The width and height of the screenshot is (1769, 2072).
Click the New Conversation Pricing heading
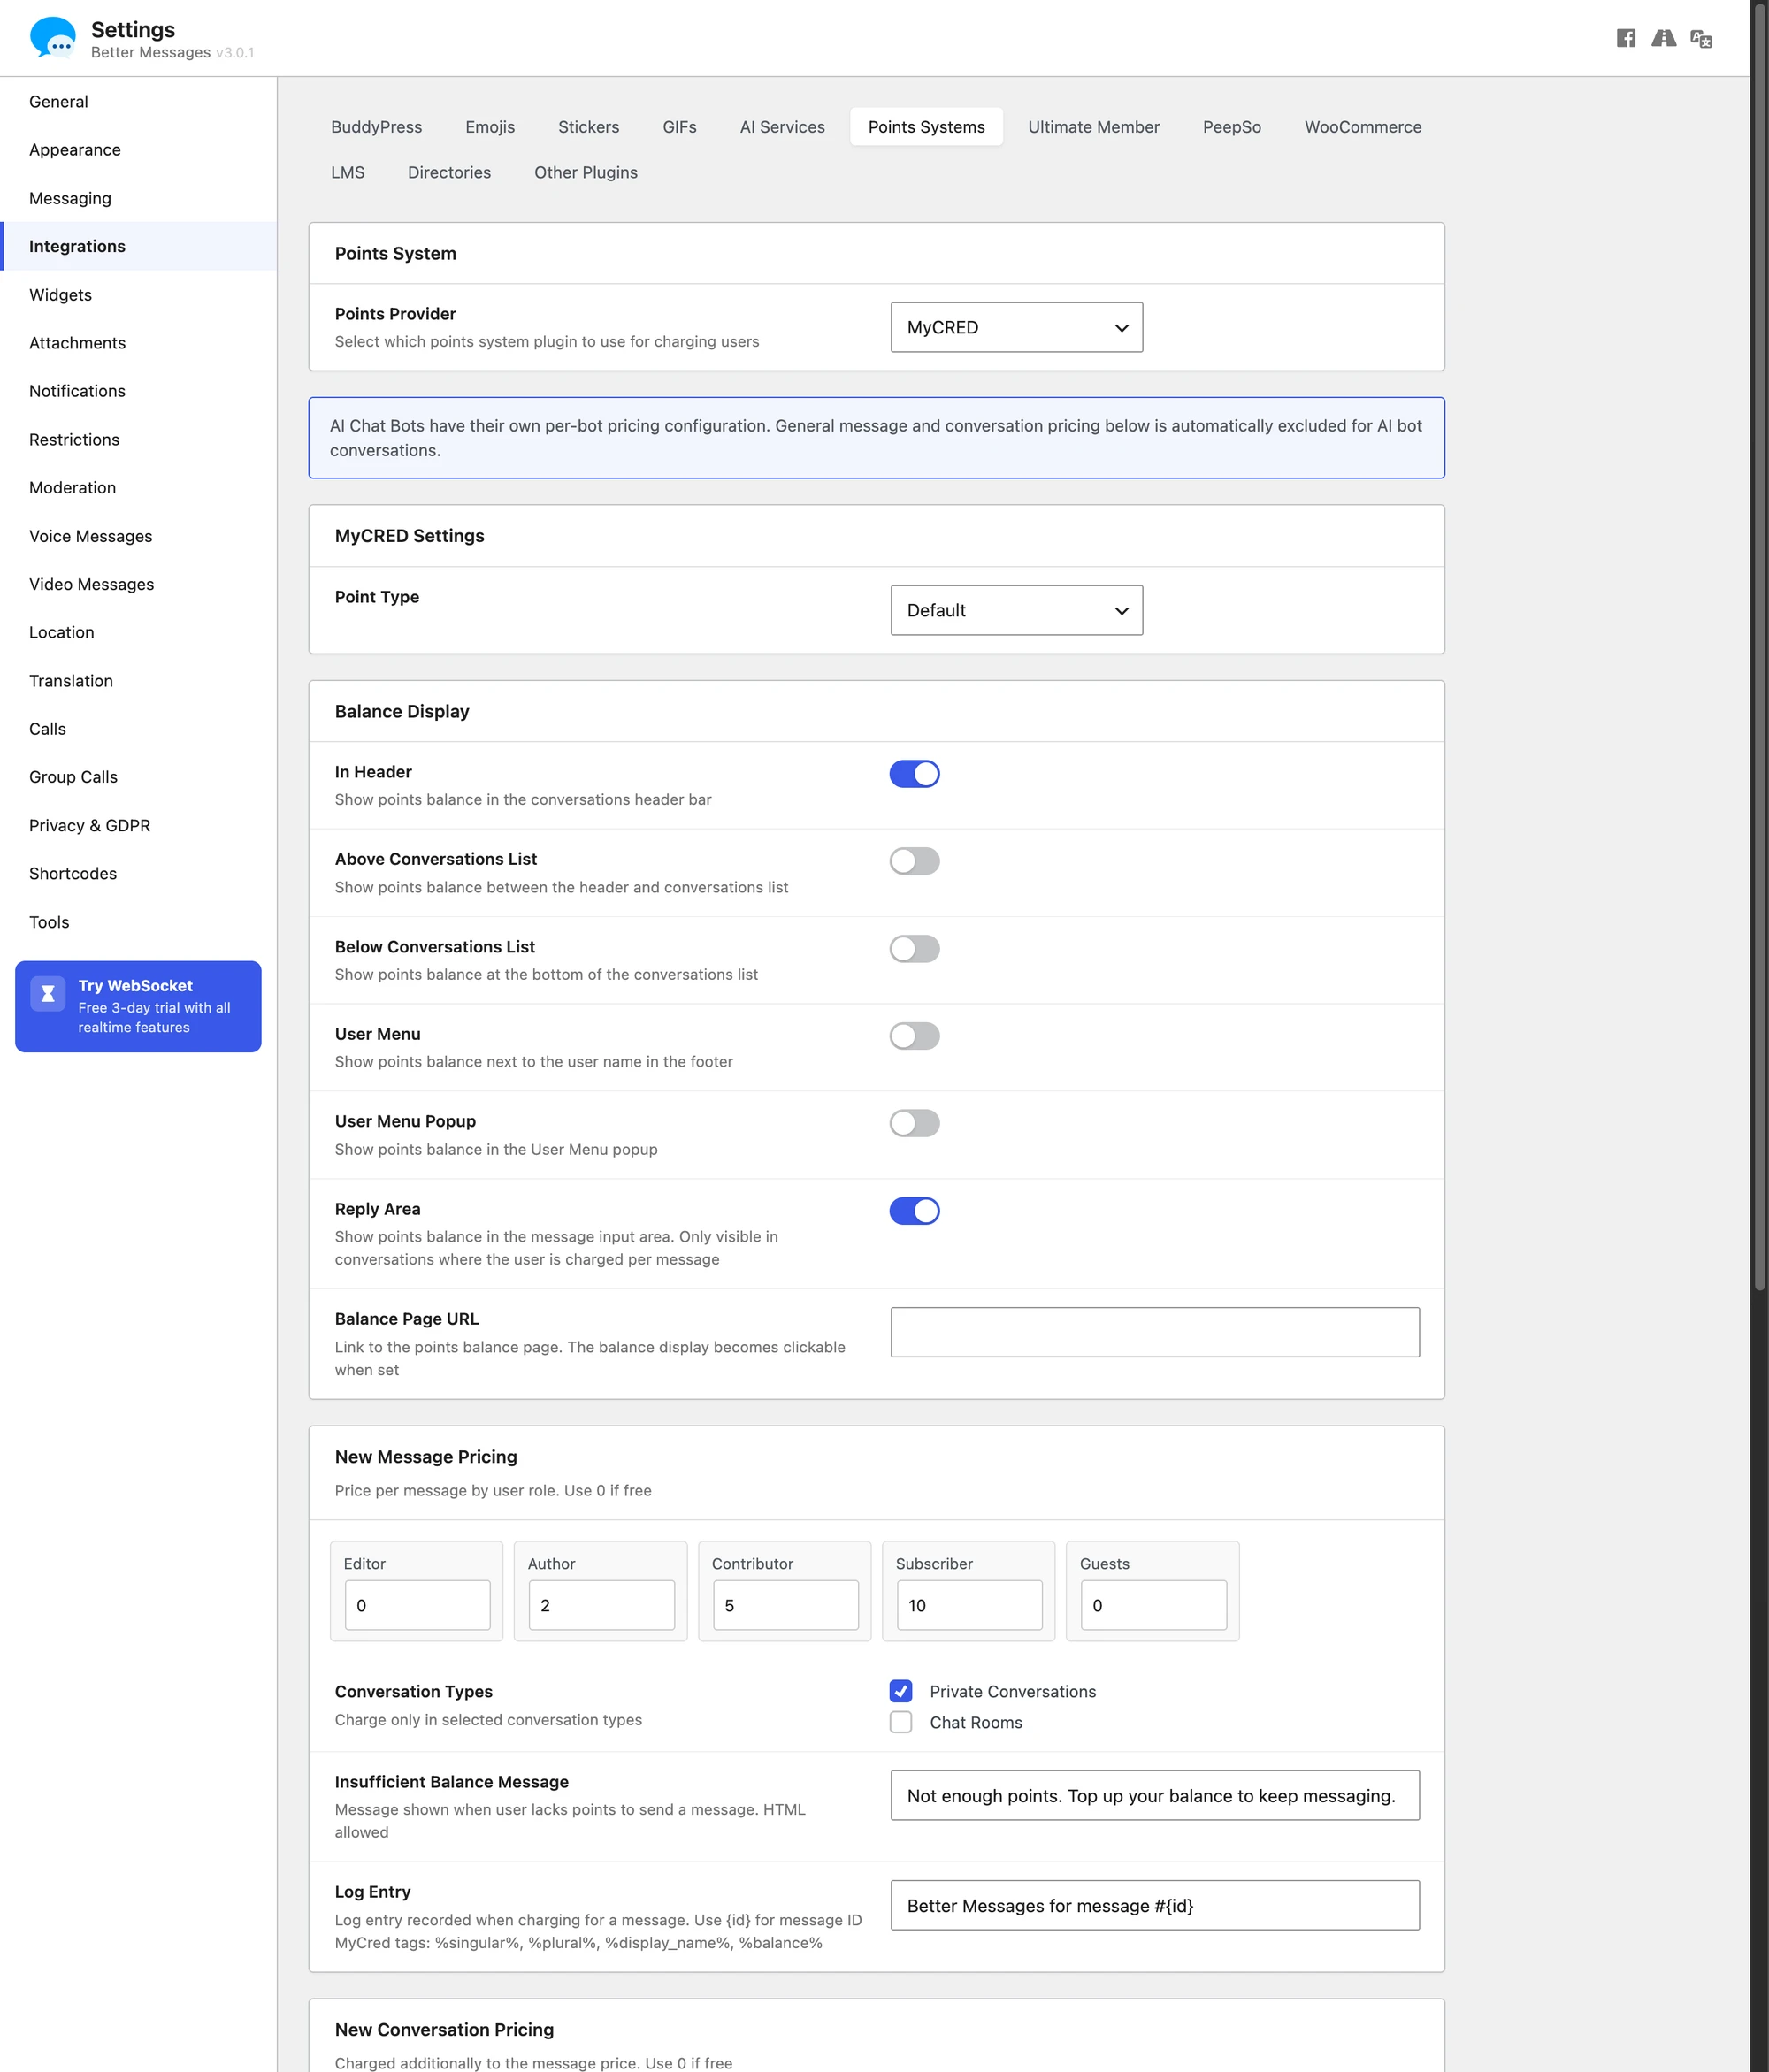click(x=444, y=2029)
